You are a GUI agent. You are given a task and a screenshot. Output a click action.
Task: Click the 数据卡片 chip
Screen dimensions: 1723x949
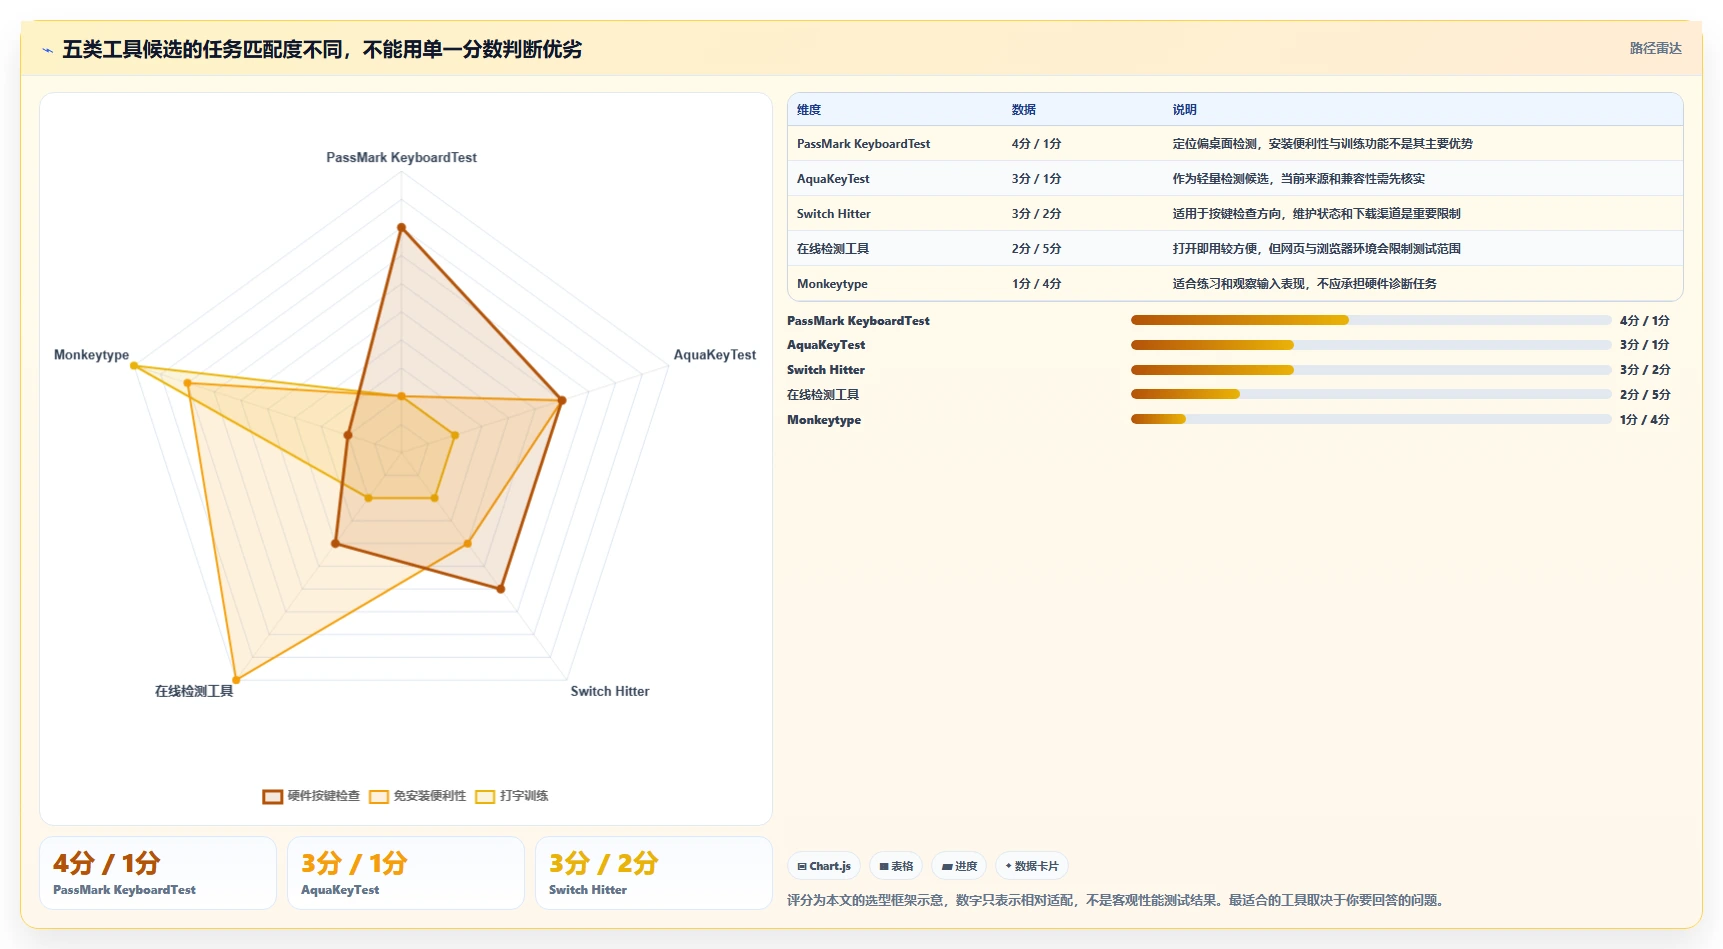(x=1032, y=866)
